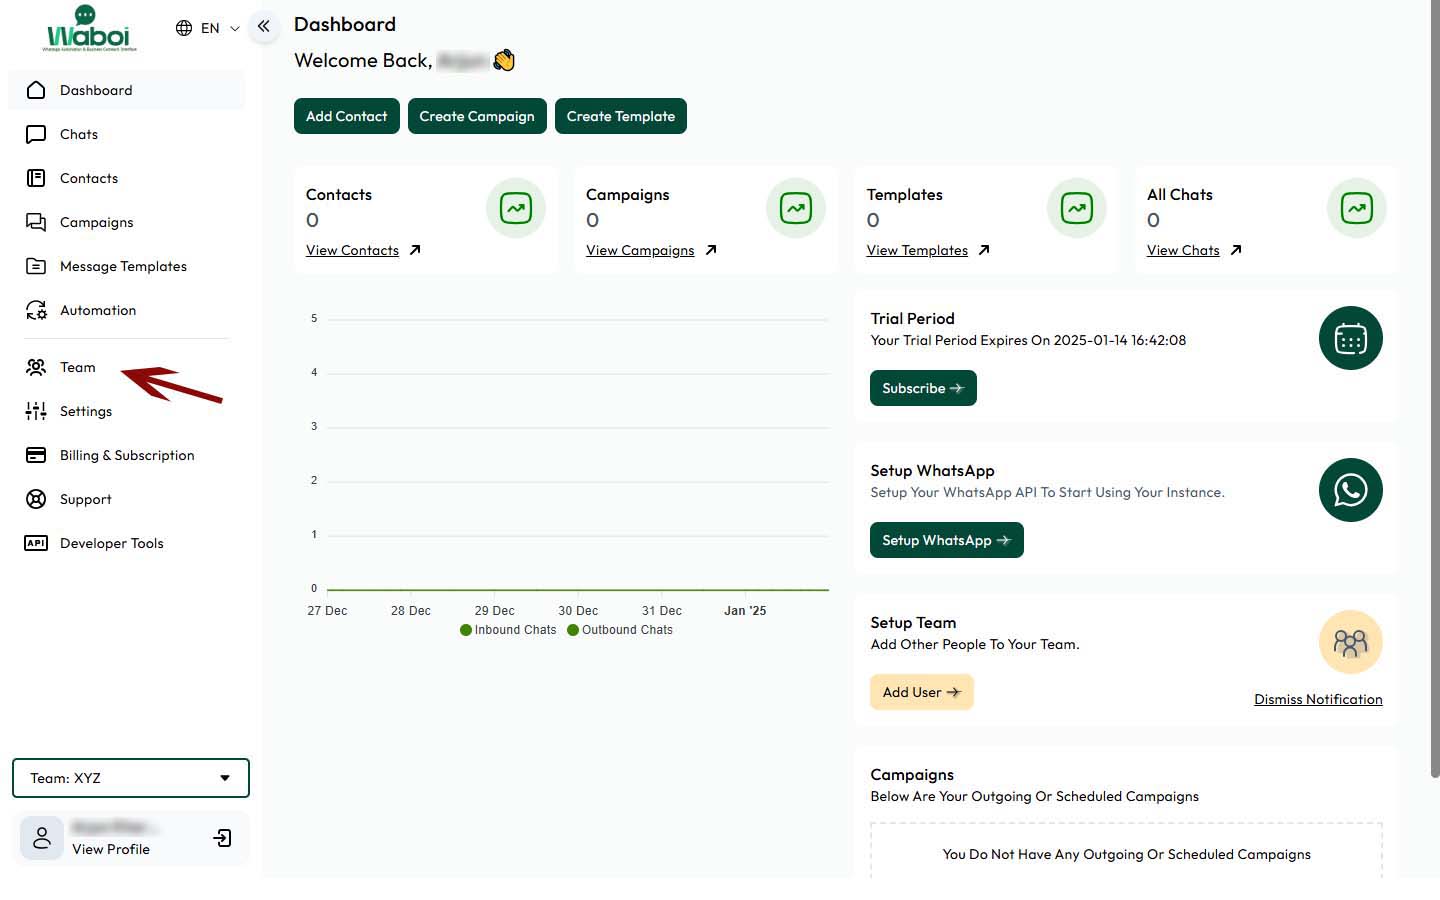Click the View Templates link
1440x900 pixels.
[x=917, y=250]
